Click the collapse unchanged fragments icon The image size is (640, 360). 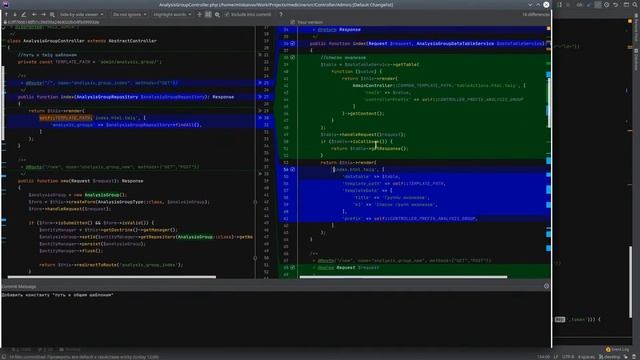click(x=199, y=14)
